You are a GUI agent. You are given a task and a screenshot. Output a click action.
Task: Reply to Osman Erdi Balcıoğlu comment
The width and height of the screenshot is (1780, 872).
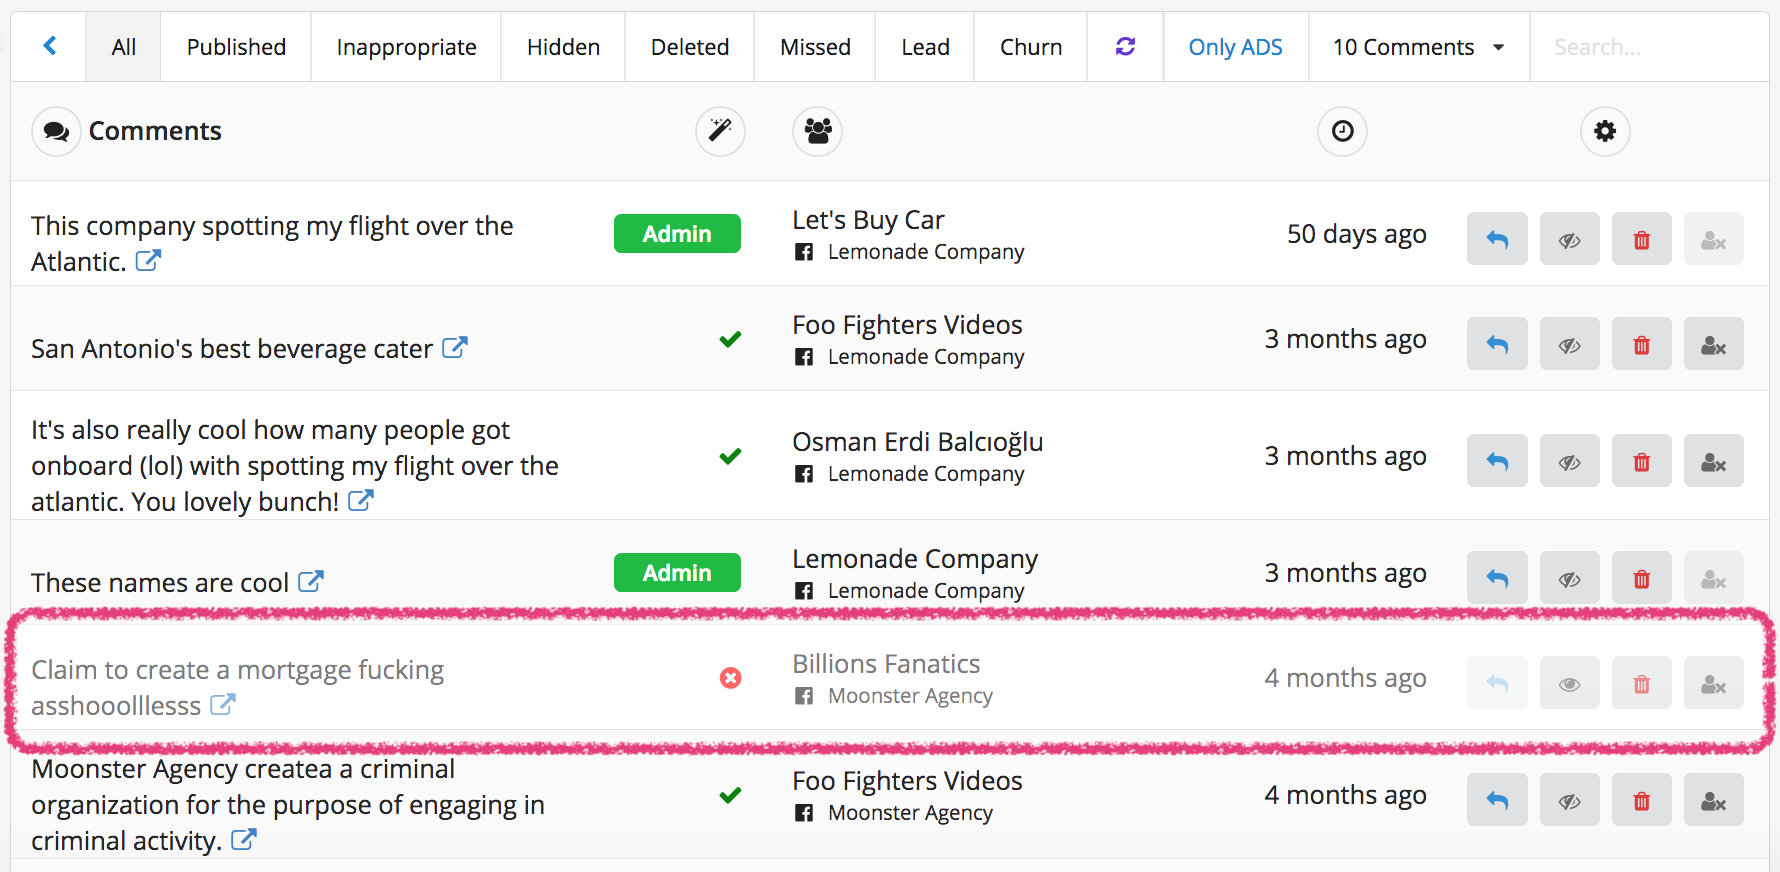[x=1497, y=461]
